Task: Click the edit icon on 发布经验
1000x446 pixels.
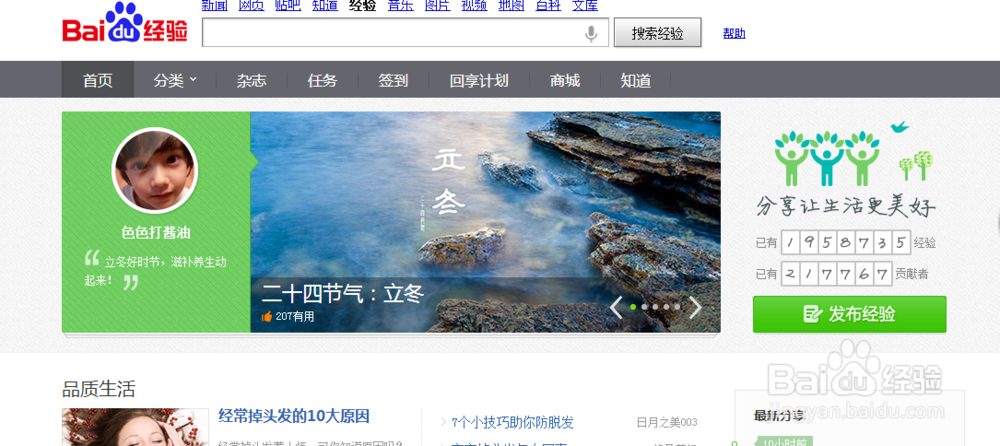Action: 812,314
